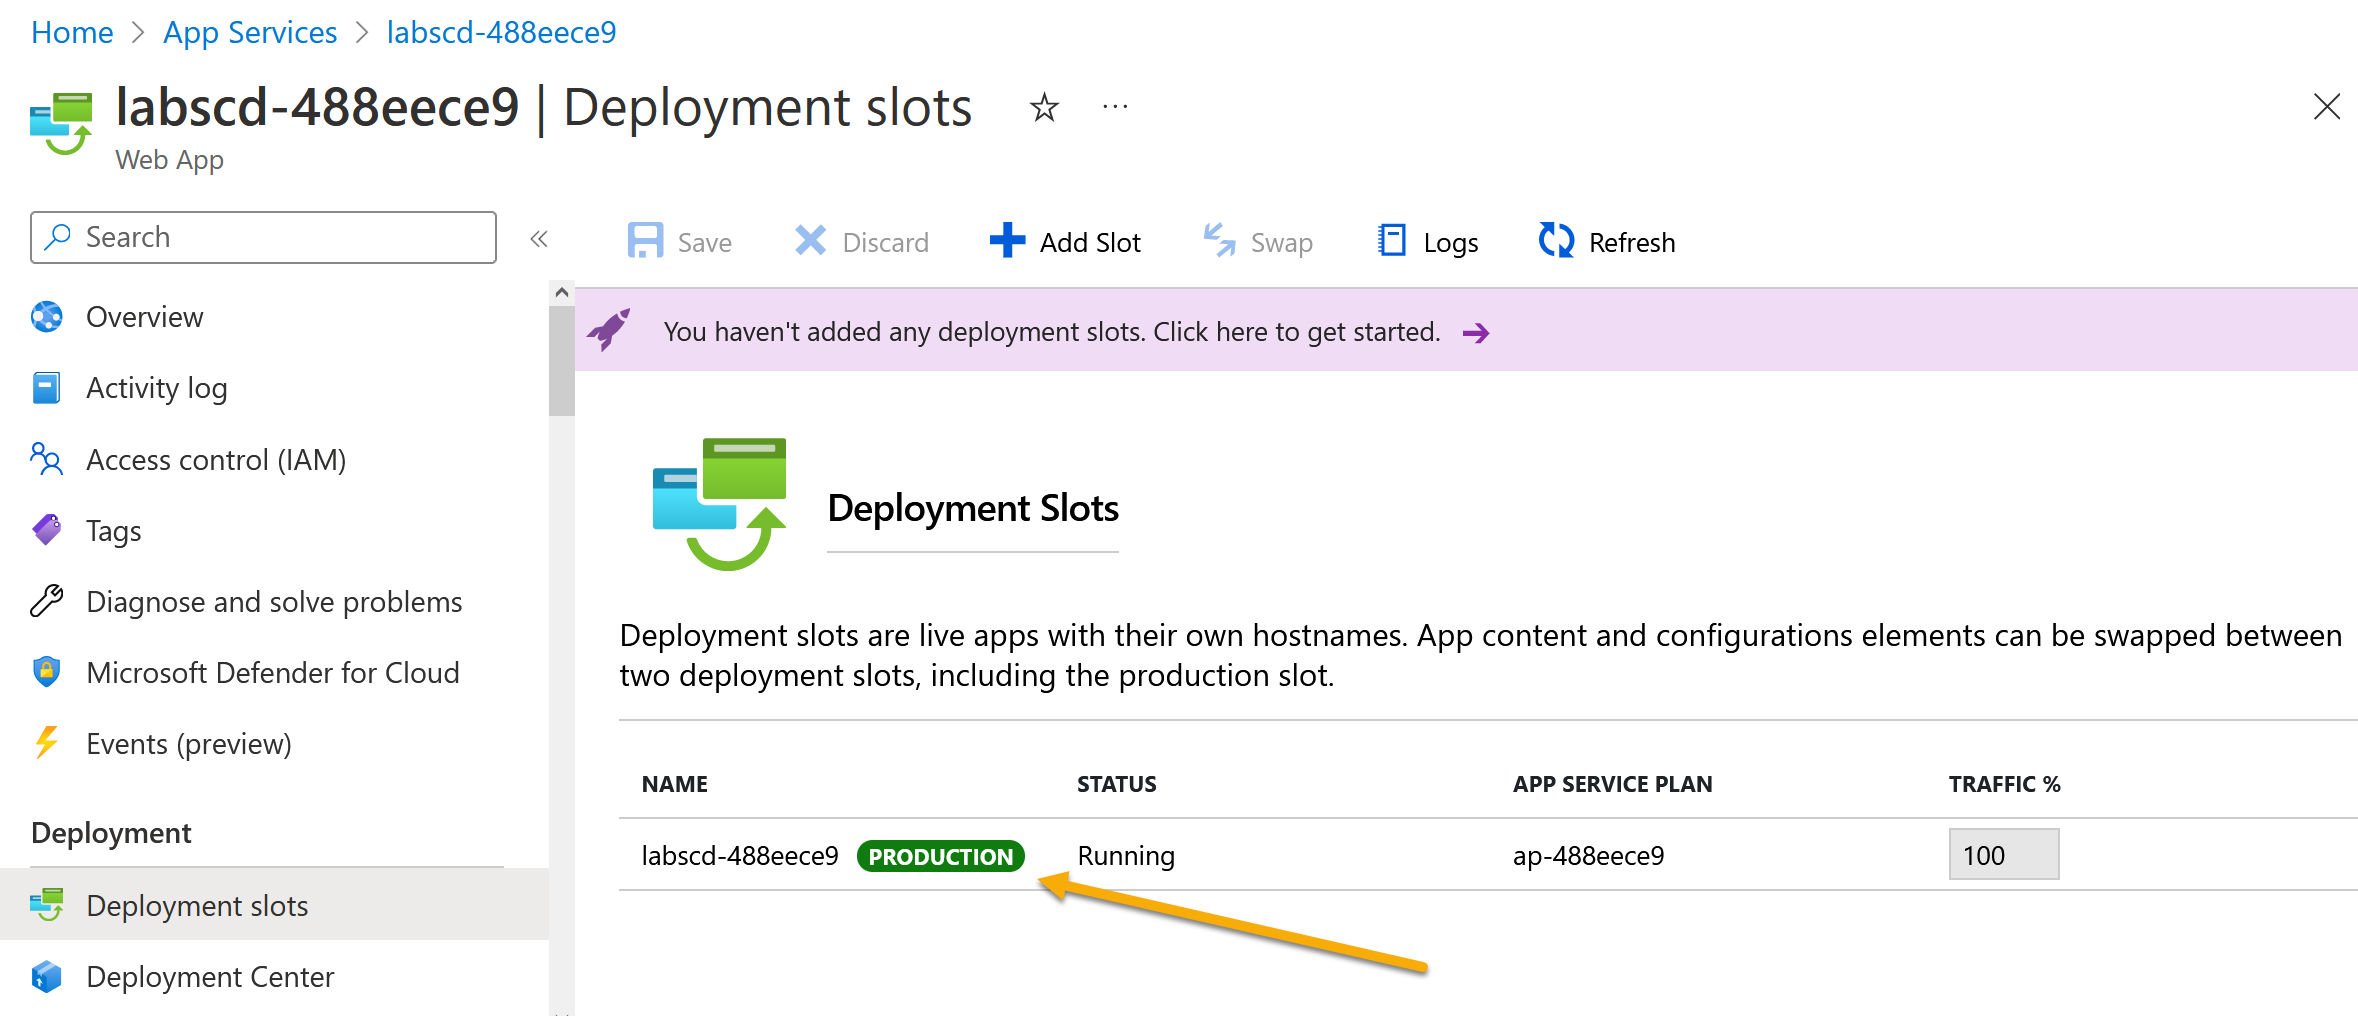Click the rocket icon in the banner
Image resolution: width=2358 pixels, height=1016 pixels.
pyautogui.click(x=609, y=330)
